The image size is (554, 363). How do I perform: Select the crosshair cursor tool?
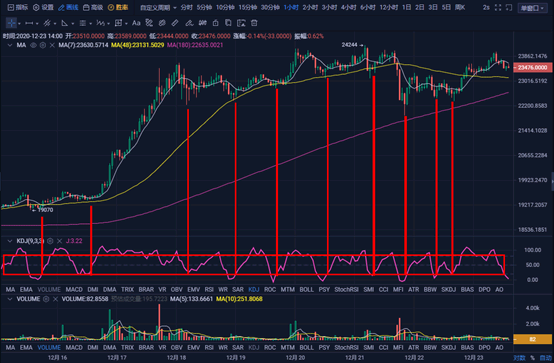click(11, 23)
